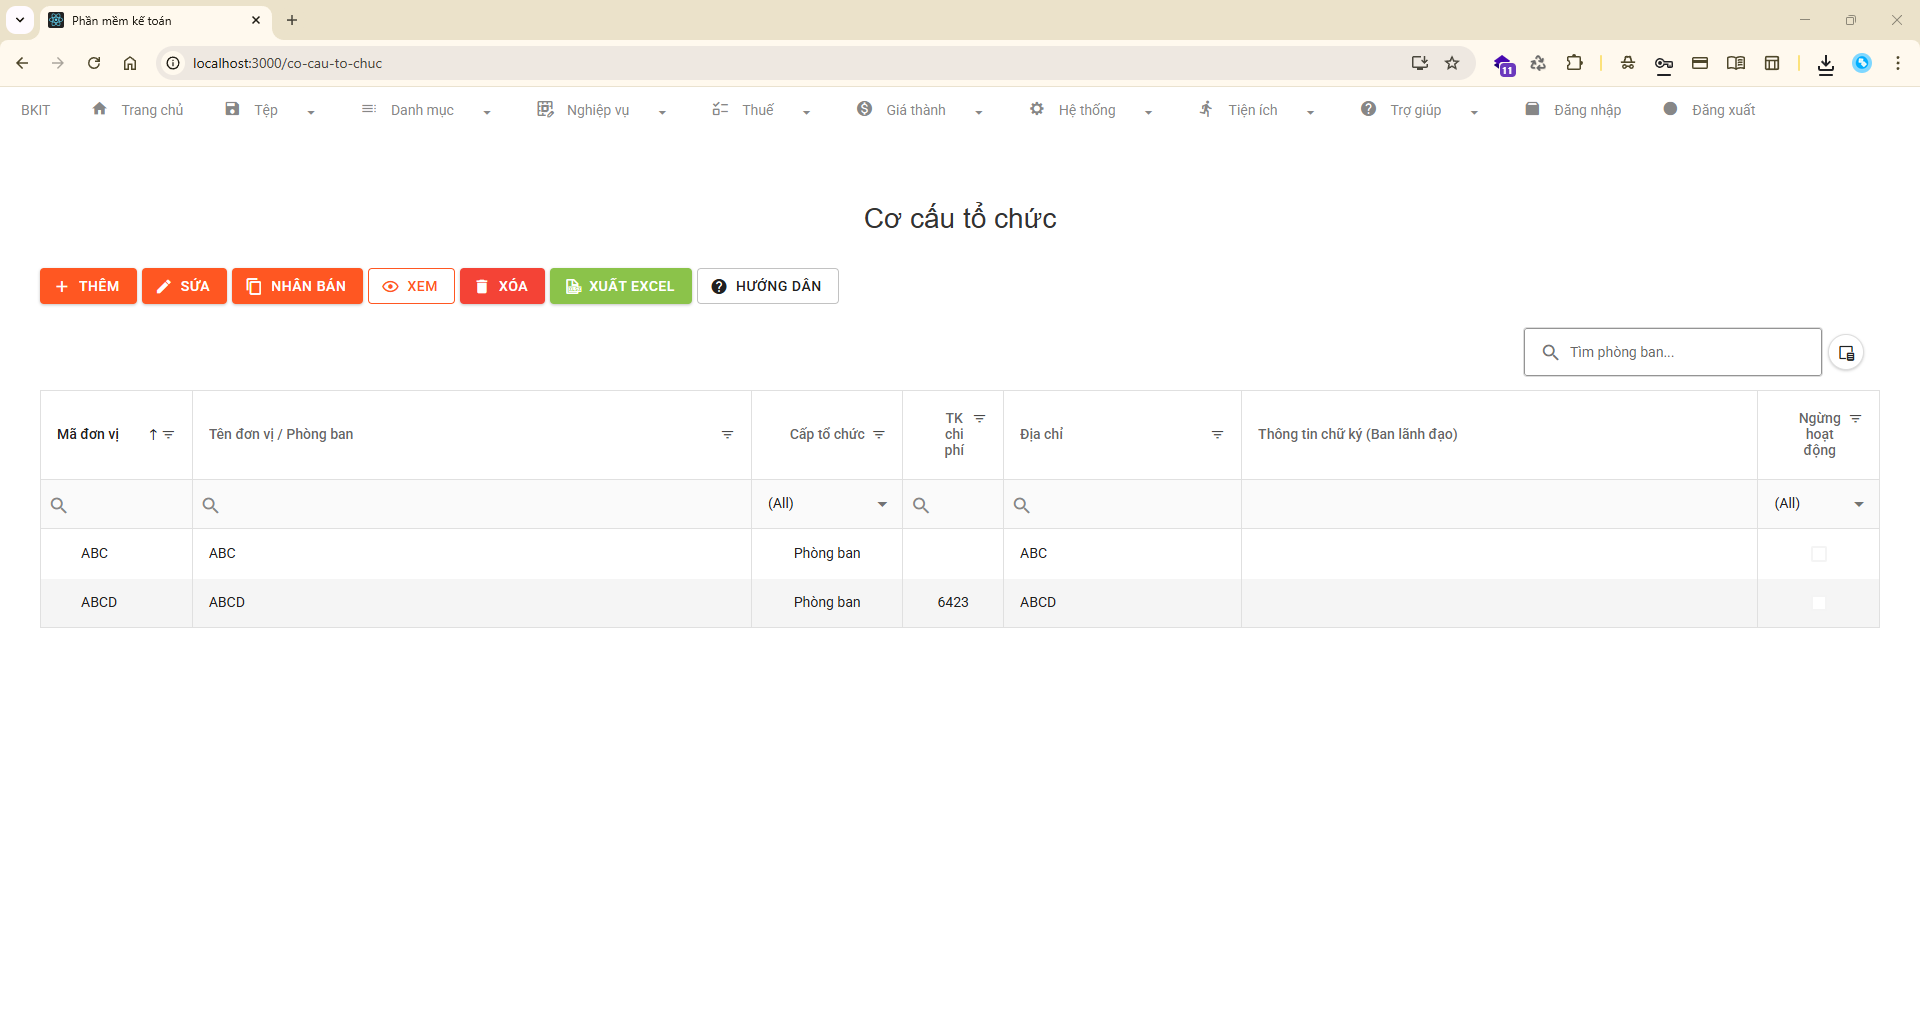This screenshot has width=1920, height=1032.
Task: Open filter icon of TK chi phí column
Action: (980, 419)
